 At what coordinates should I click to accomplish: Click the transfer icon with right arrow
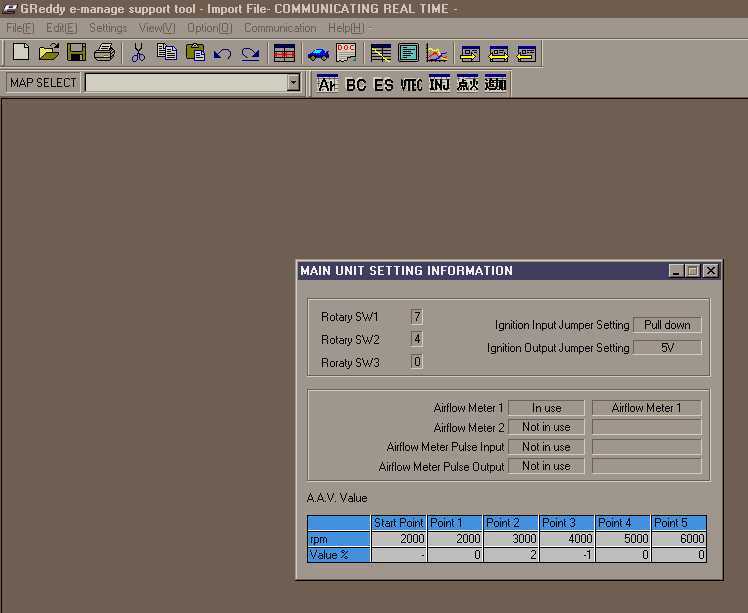(470, 53)
